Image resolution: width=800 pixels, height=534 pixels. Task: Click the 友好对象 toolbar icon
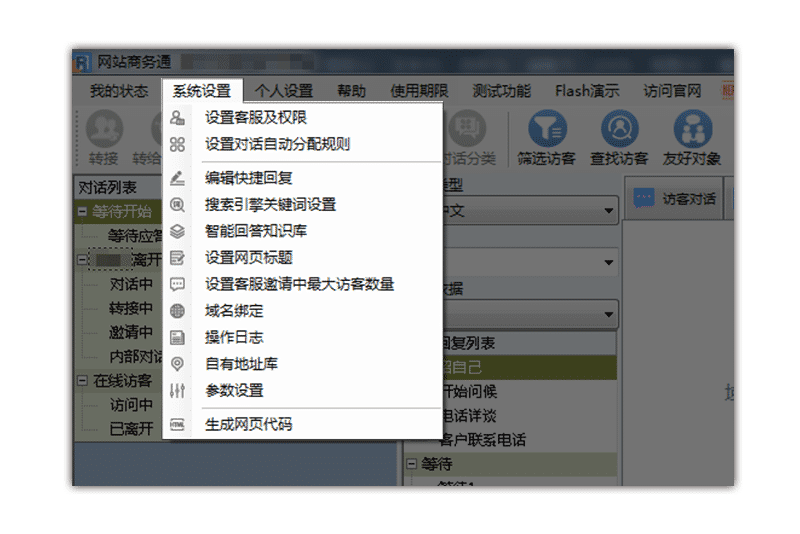(692, 128)
